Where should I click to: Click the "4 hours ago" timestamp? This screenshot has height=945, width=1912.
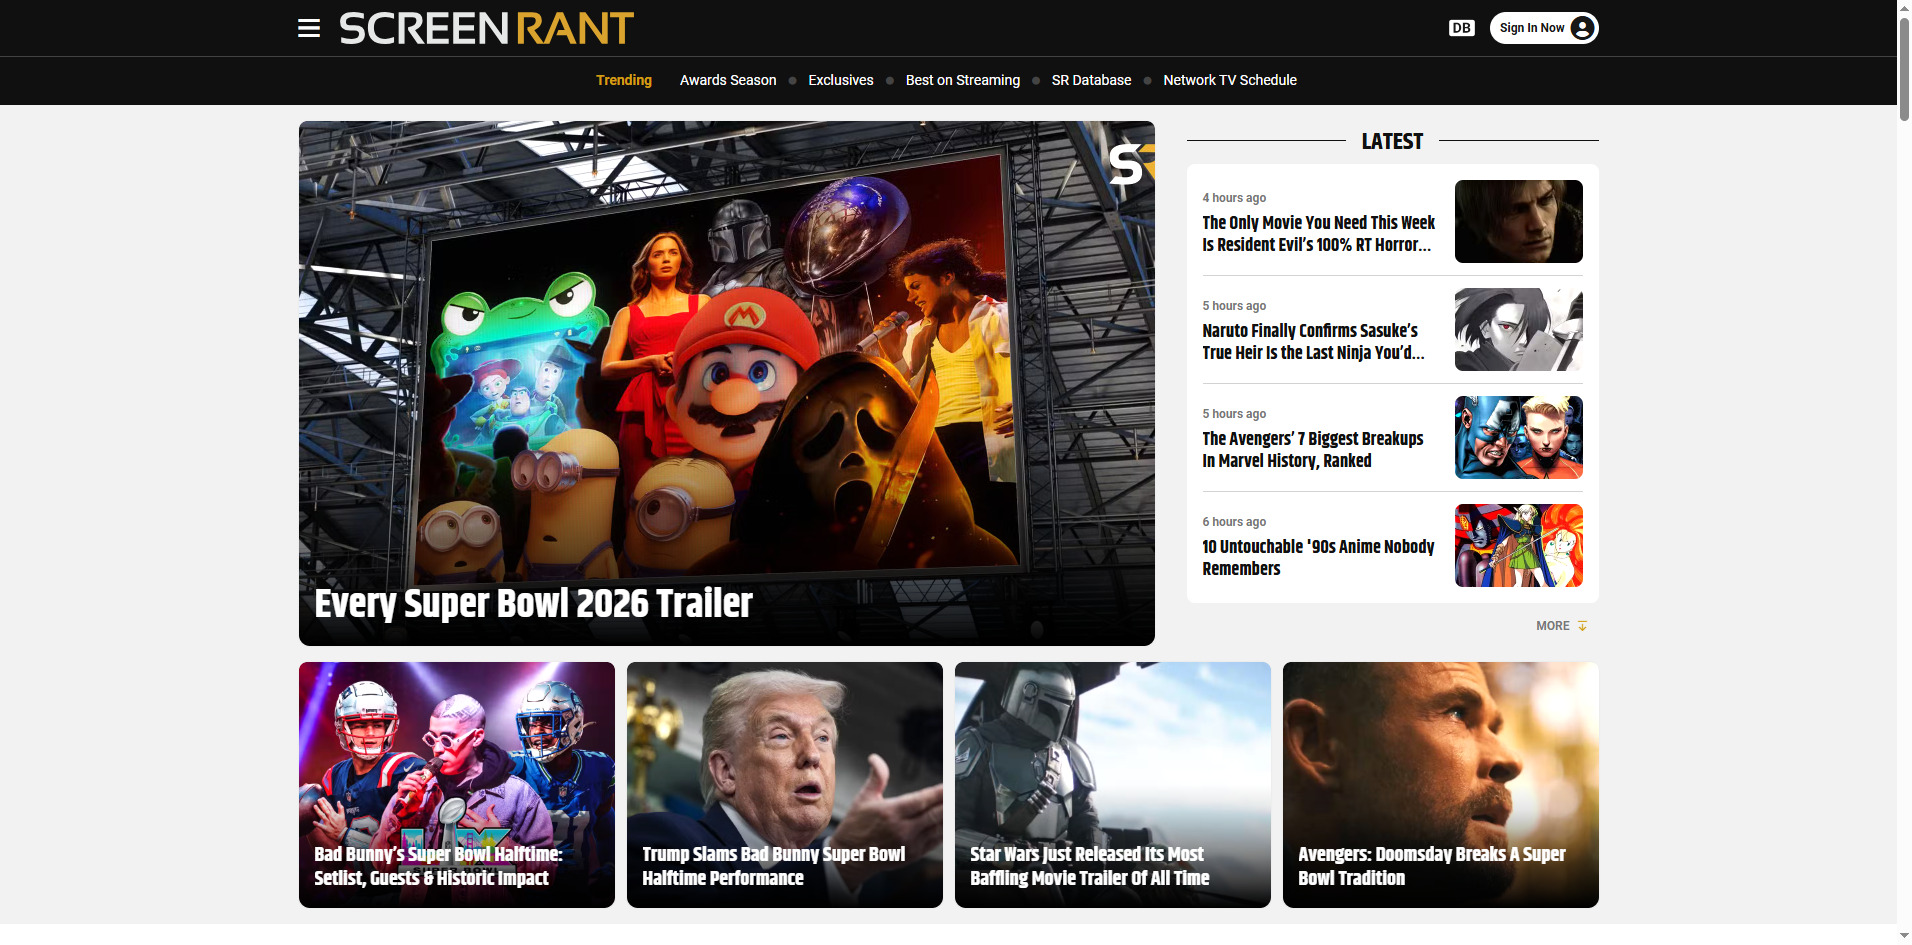tap(1234, 198)
